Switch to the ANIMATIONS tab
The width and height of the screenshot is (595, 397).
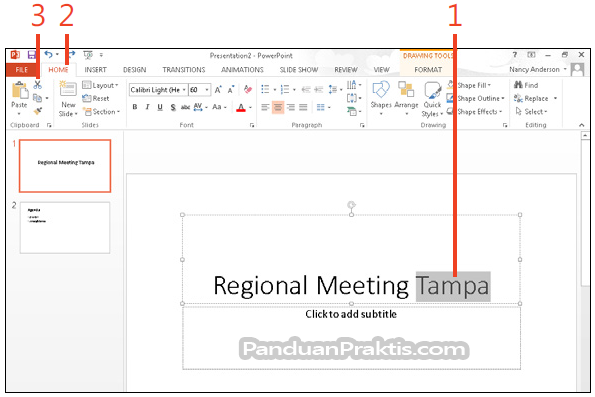242,70
